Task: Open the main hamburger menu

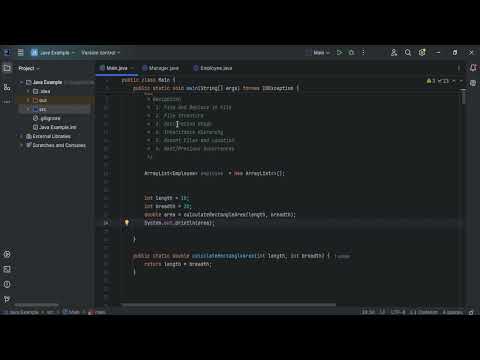Action: (x=20, y=52)
